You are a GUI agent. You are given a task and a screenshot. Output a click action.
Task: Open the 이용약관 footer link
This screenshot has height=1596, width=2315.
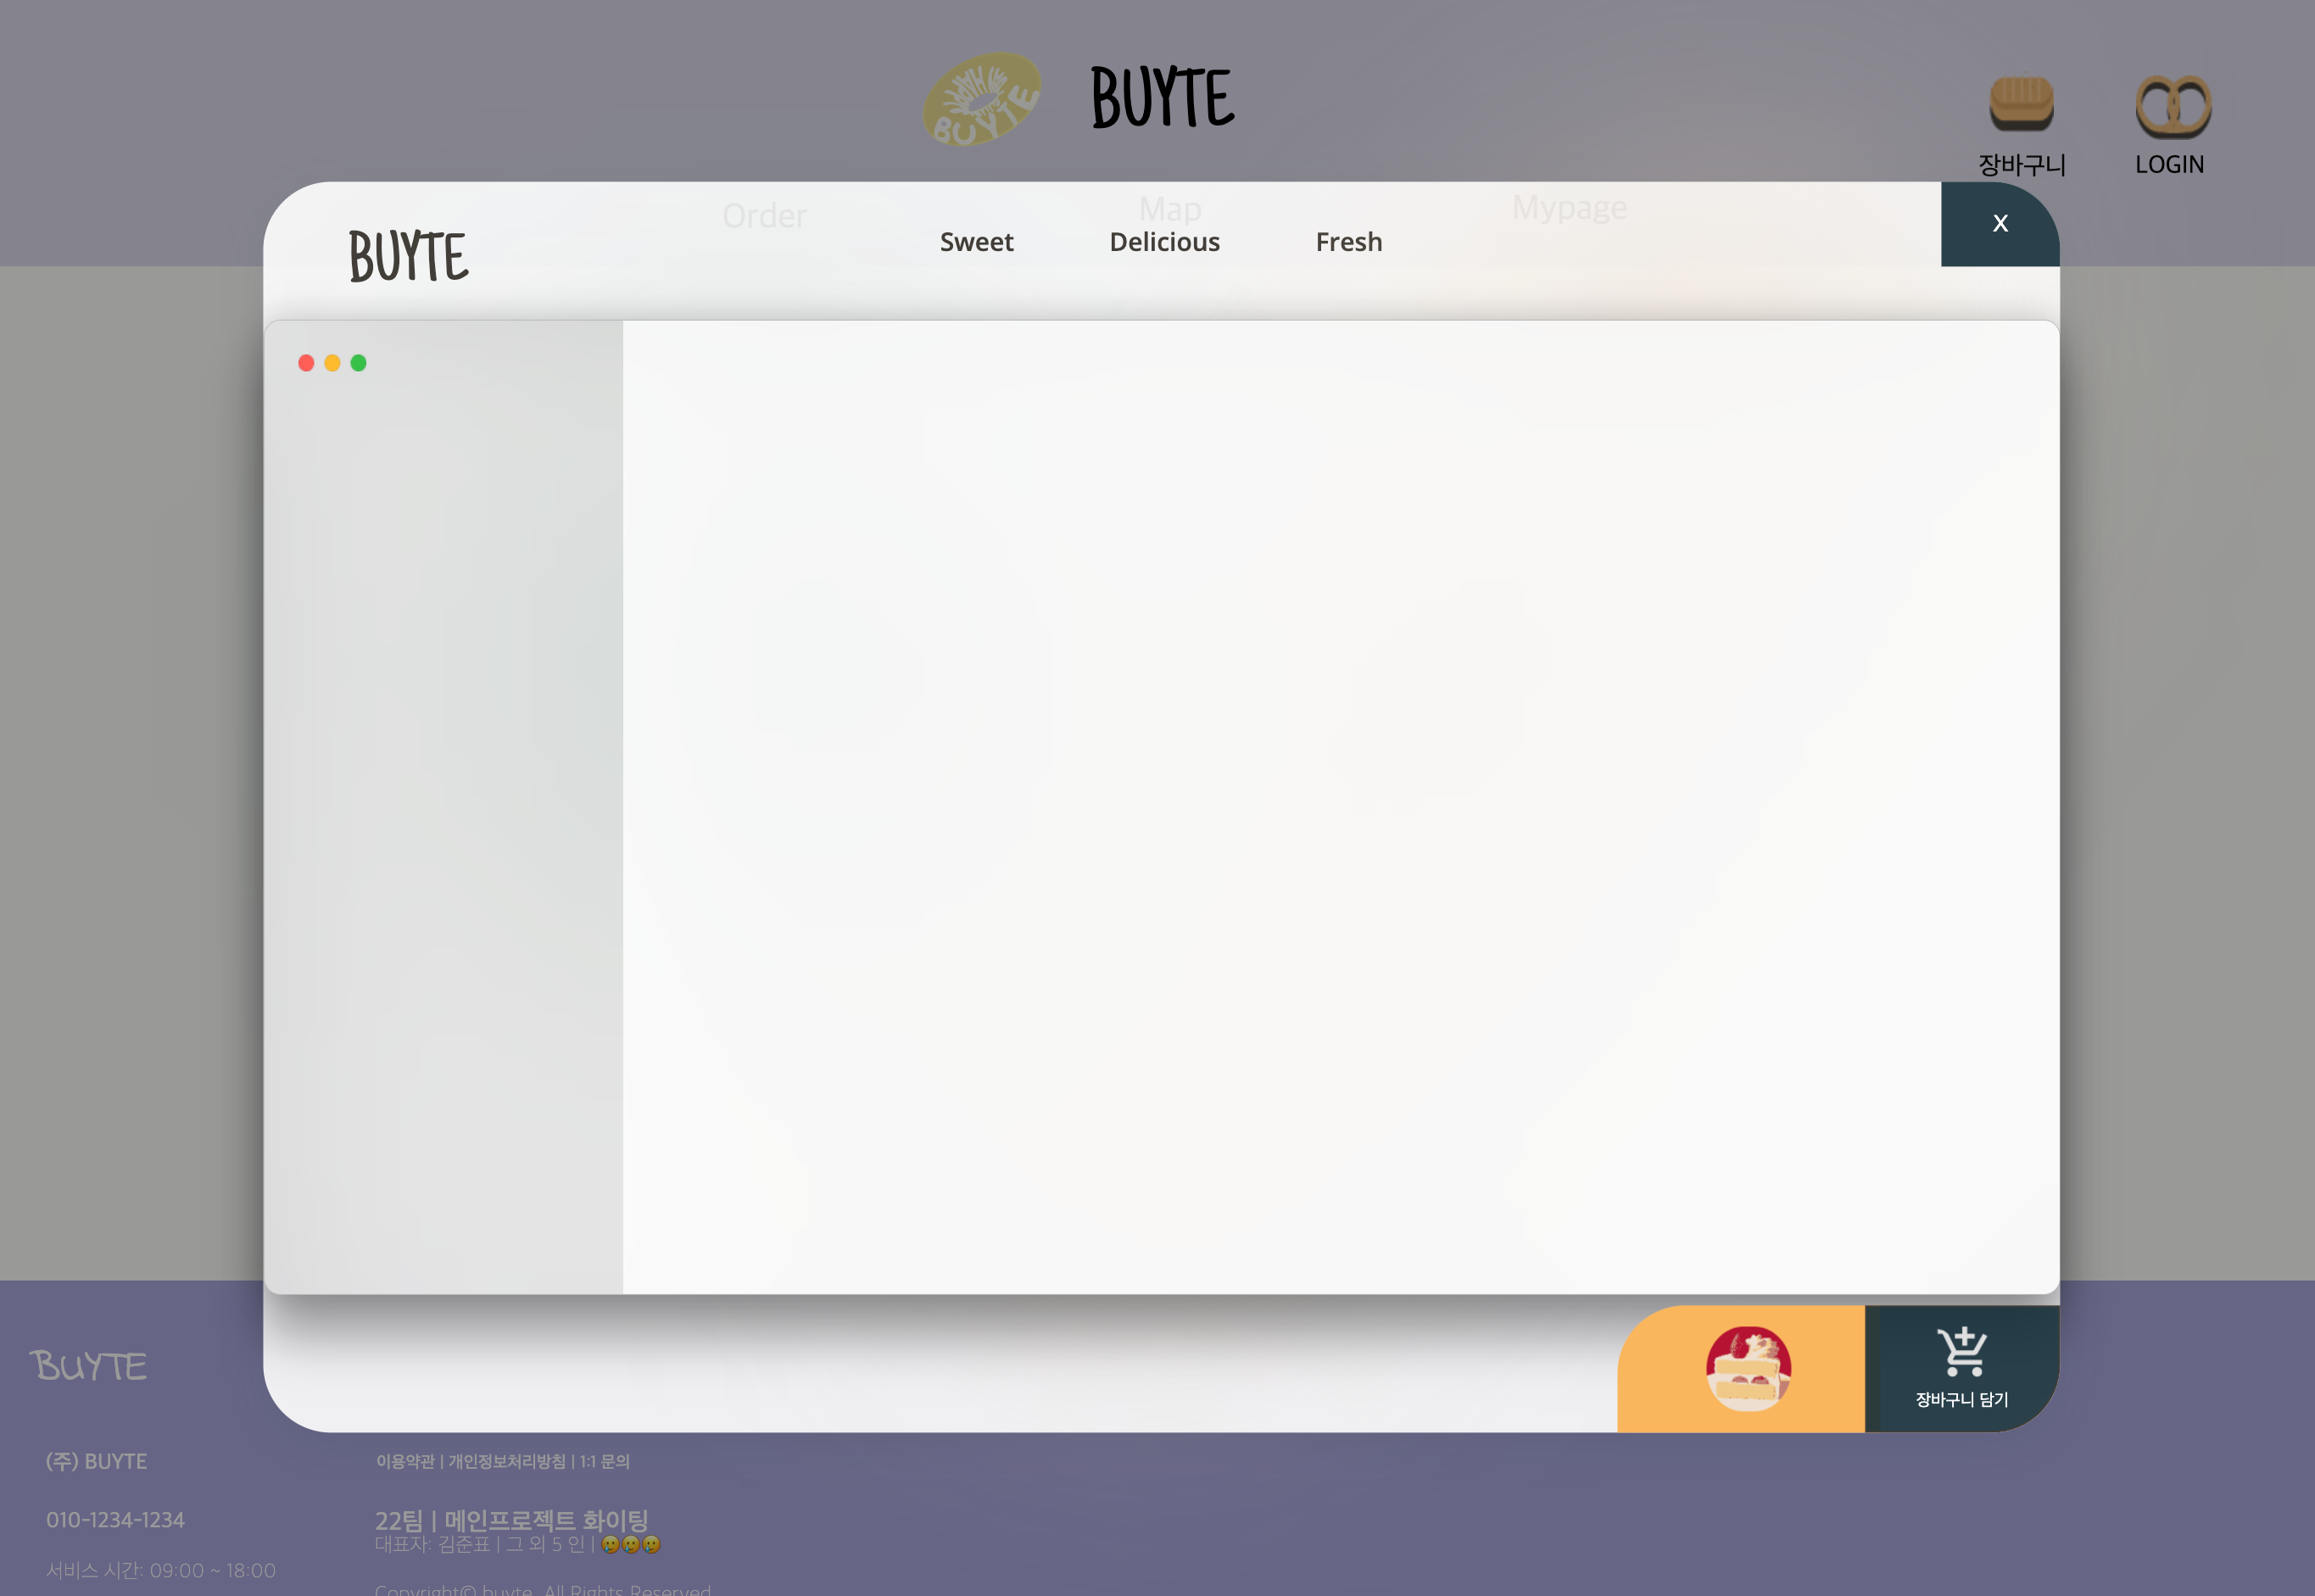tap(405, 1461)
